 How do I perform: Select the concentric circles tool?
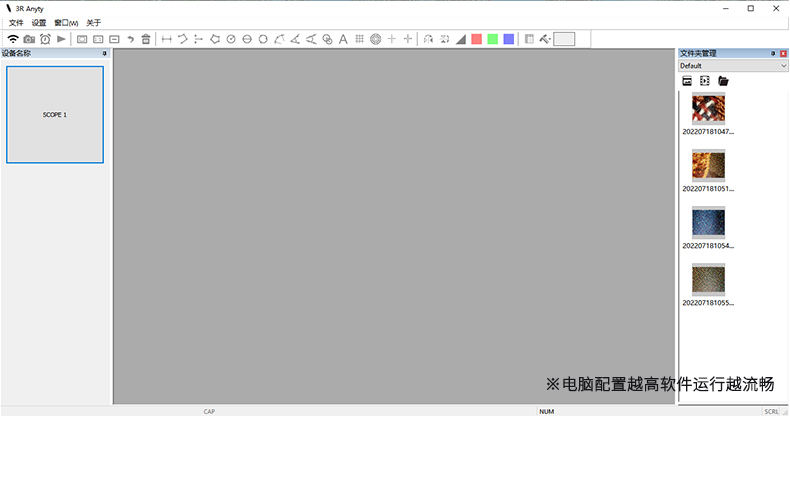click(x=375, y=39)
